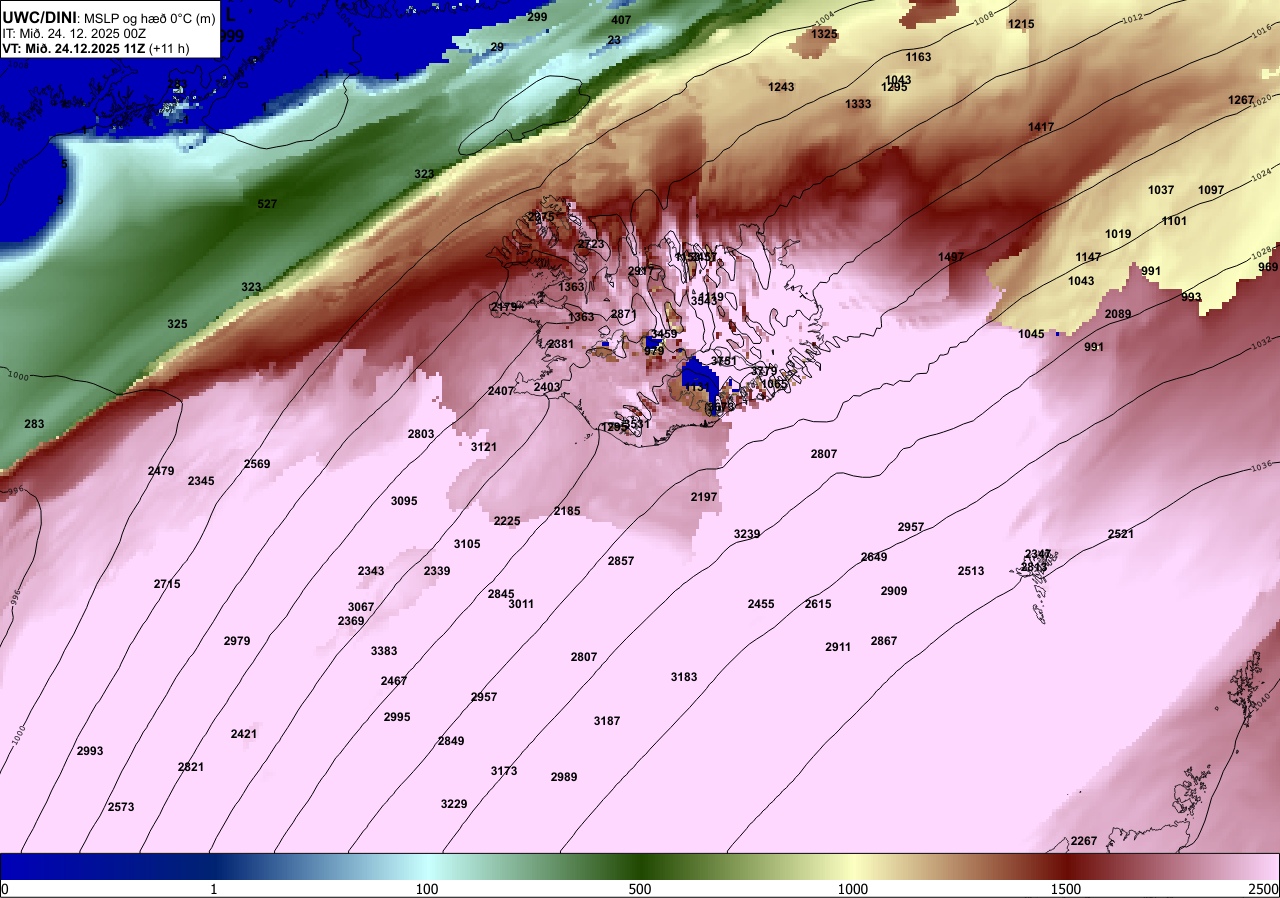Click the value 2715 on the map
Screen dimensions: 1280x898
click(167, 584)
